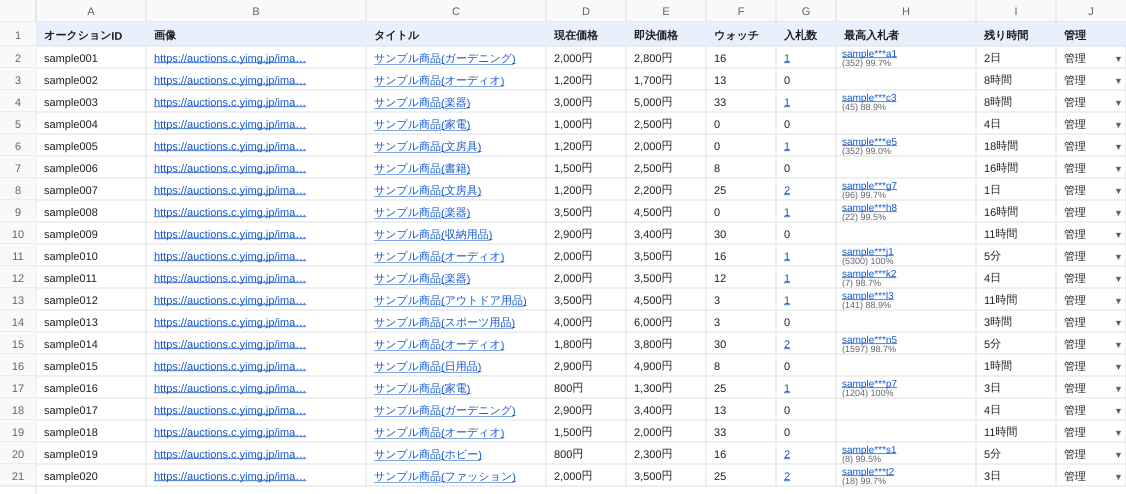
Task: Select column C header
Action: point(456,11)
